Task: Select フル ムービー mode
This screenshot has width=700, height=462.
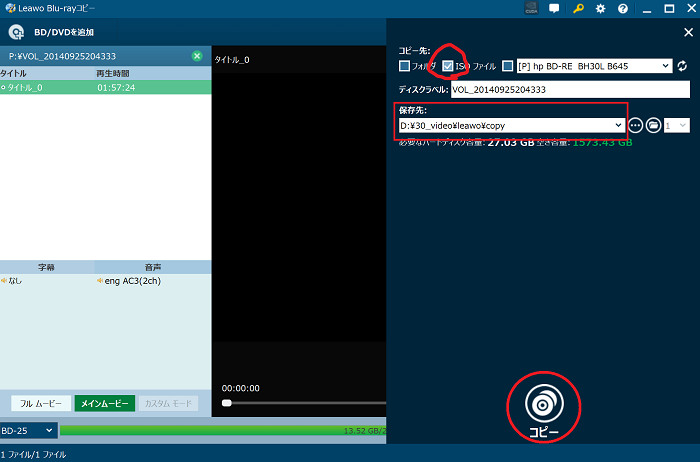Action: [41, 404]
